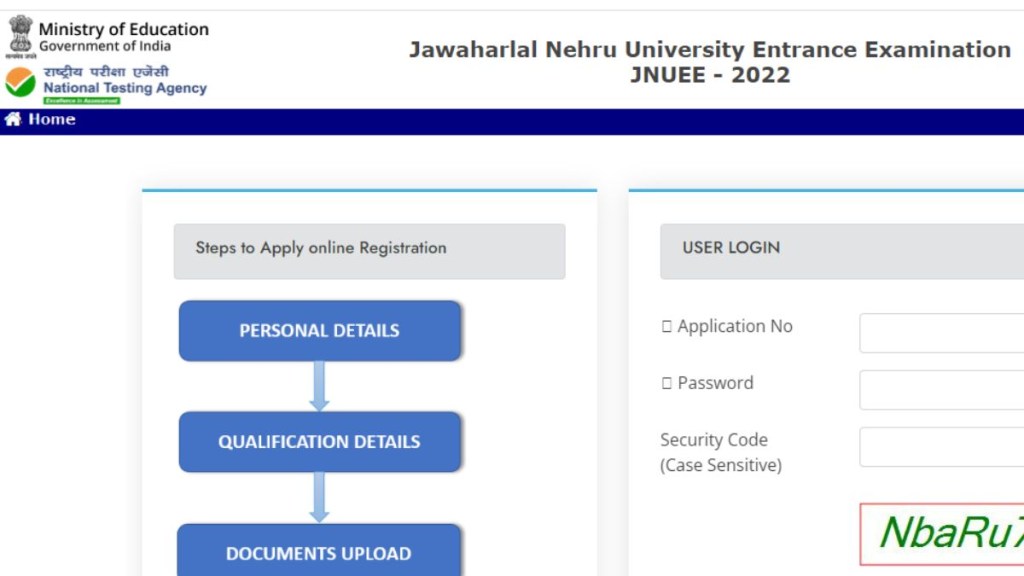Screen dimensions: 1024x576
Task: Open the Home menu link
Action: click(x=51, y=120)
